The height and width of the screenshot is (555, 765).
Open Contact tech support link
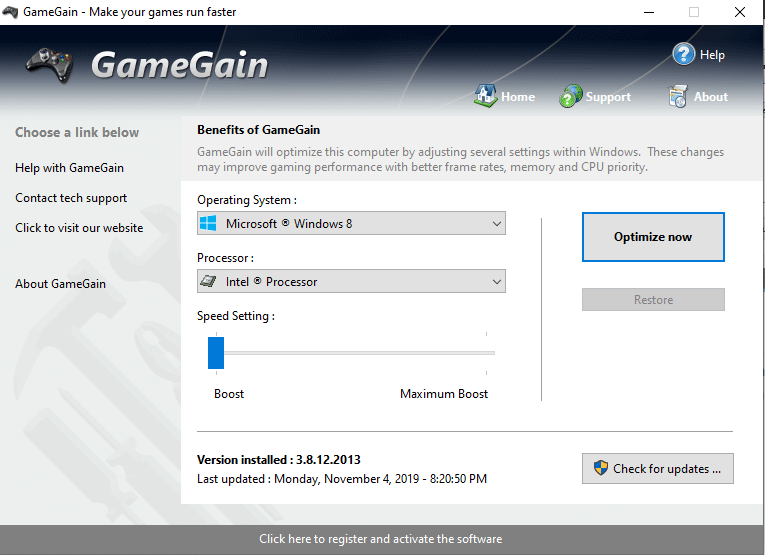(71, 198)
